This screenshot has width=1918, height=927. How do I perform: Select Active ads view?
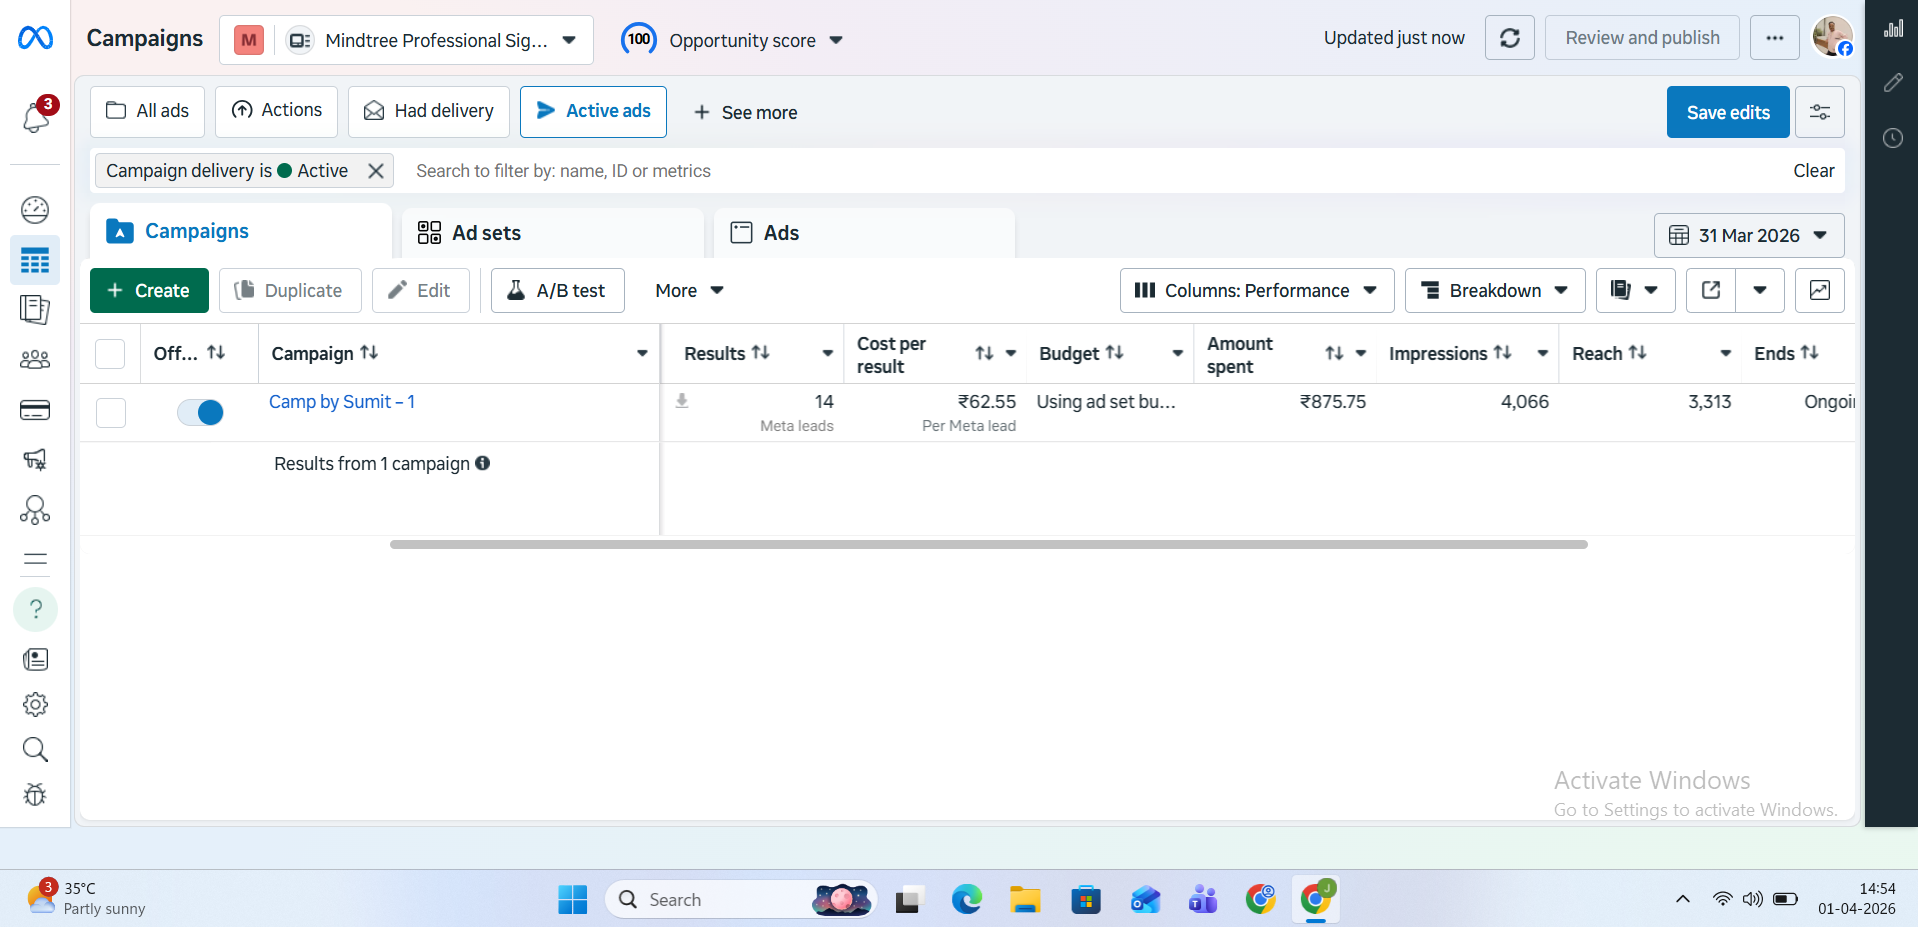[x=593, y=111]
